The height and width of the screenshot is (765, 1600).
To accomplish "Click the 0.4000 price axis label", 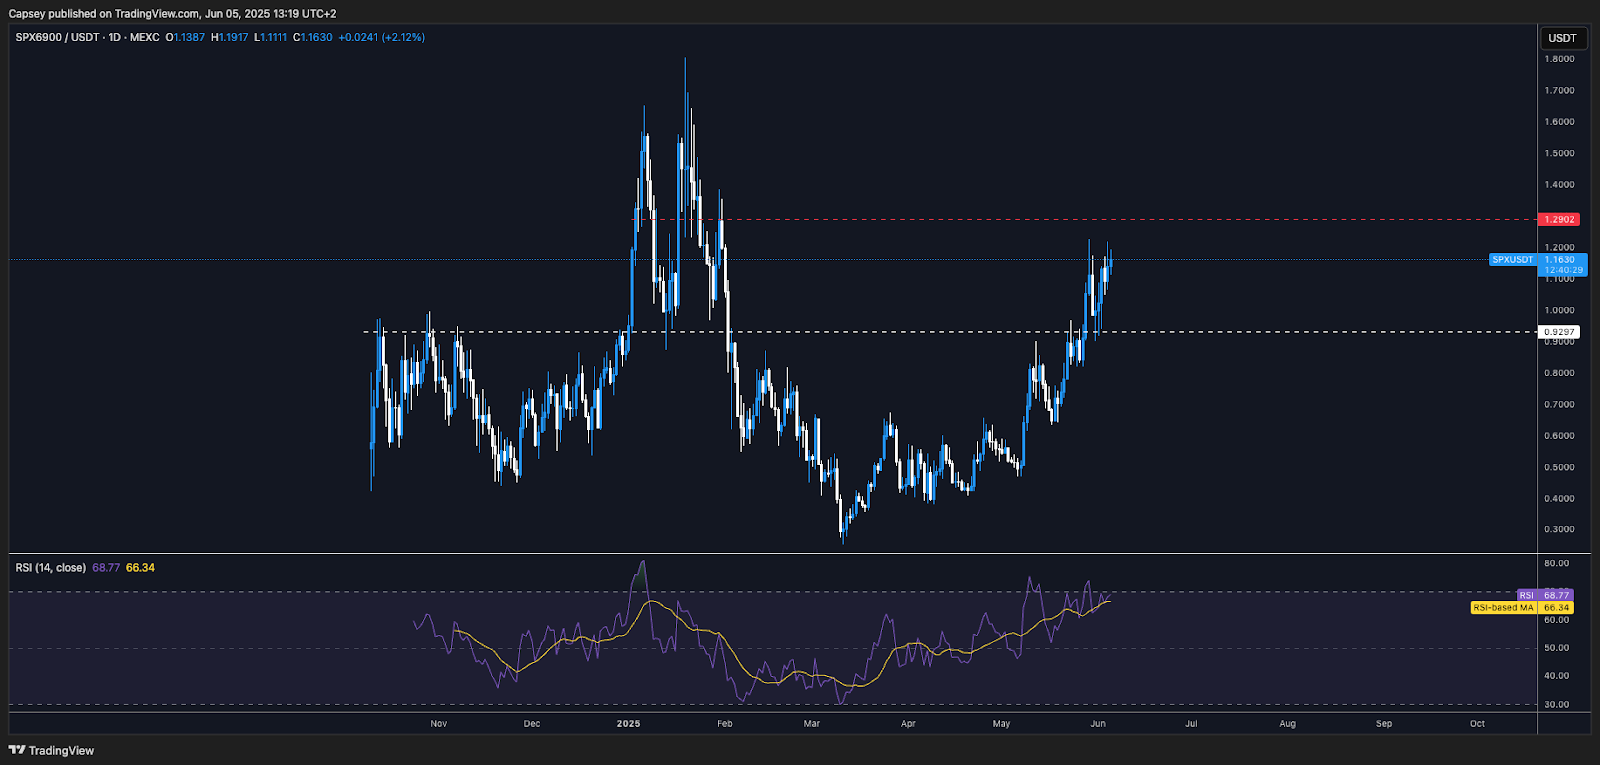I will (x=1559, y=499).
